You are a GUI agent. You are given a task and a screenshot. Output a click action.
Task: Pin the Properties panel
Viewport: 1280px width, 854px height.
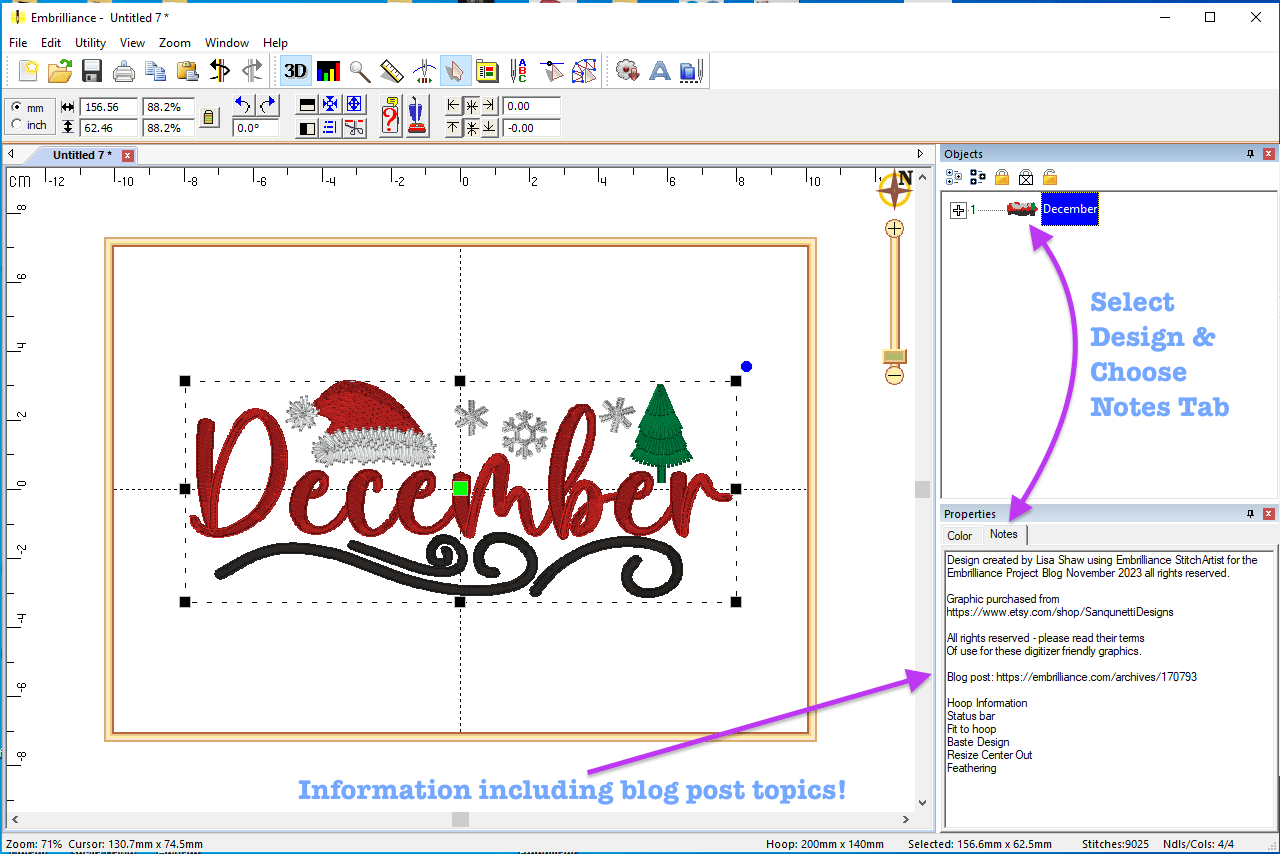point(1250,514)
